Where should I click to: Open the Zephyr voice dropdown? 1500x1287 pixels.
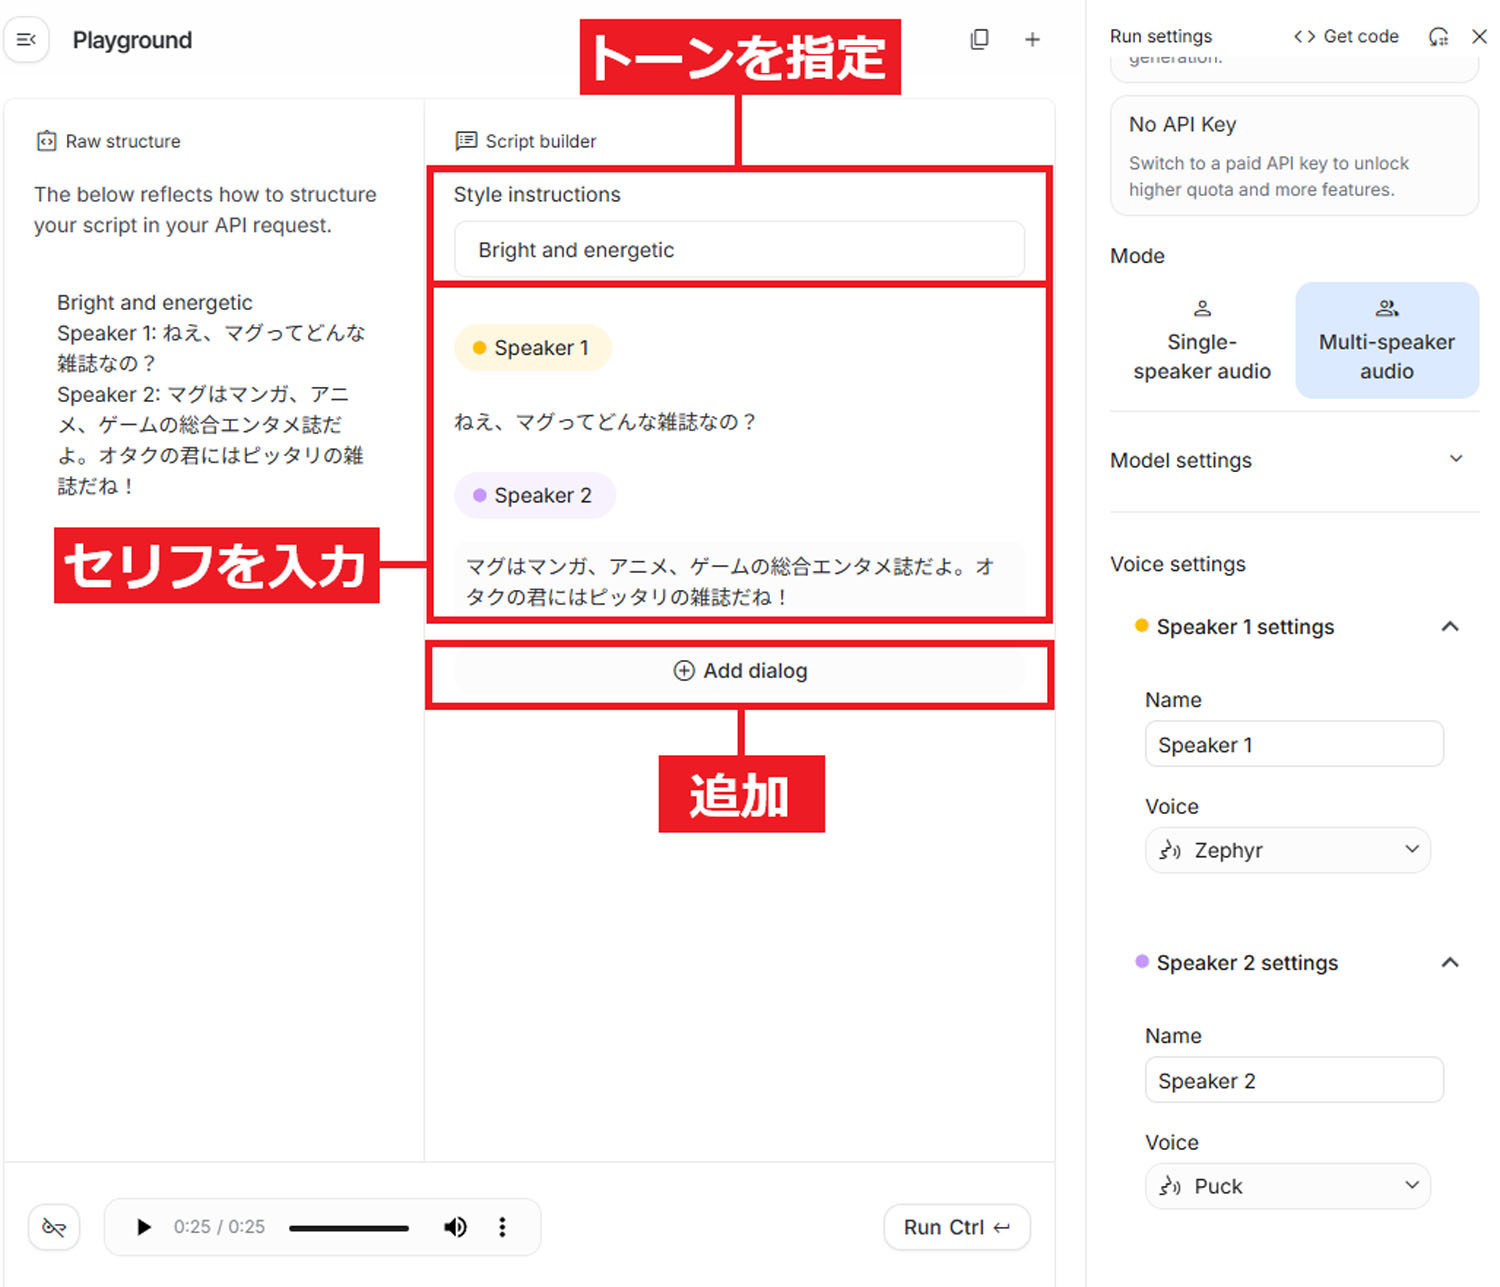(x=1287, y=850)
